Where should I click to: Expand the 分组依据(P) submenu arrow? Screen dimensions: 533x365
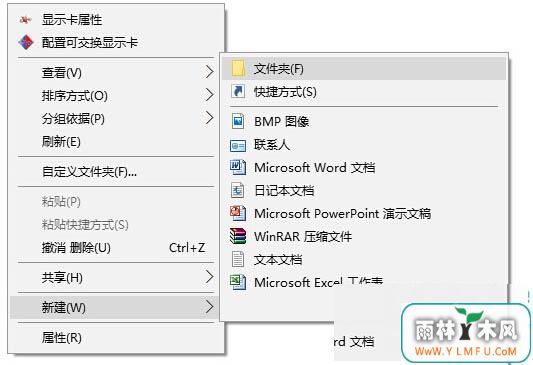210,118
